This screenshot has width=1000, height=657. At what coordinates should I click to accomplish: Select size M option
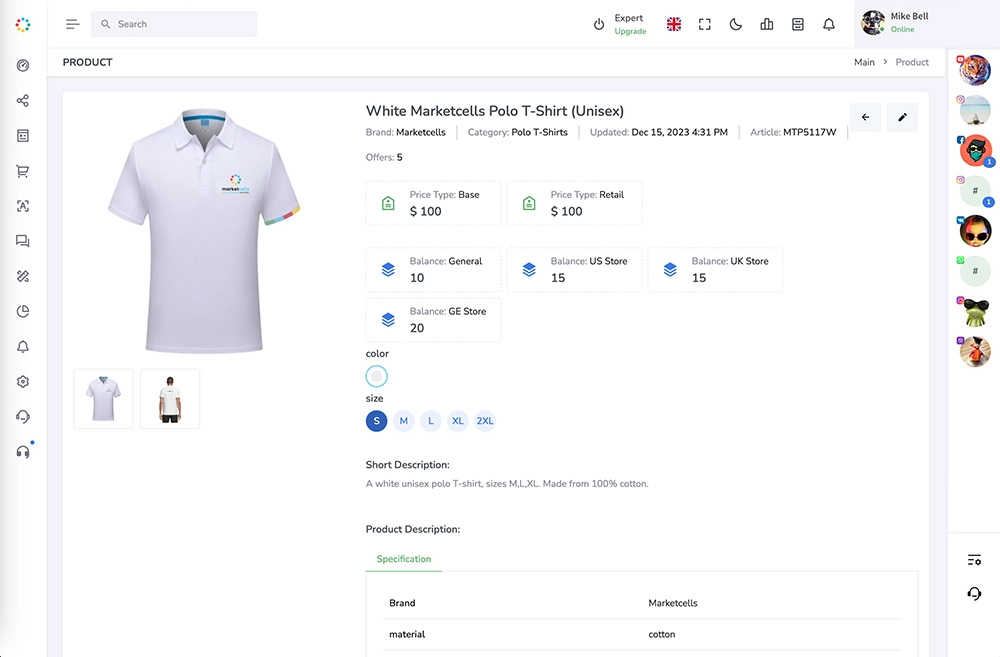[404, 421]
